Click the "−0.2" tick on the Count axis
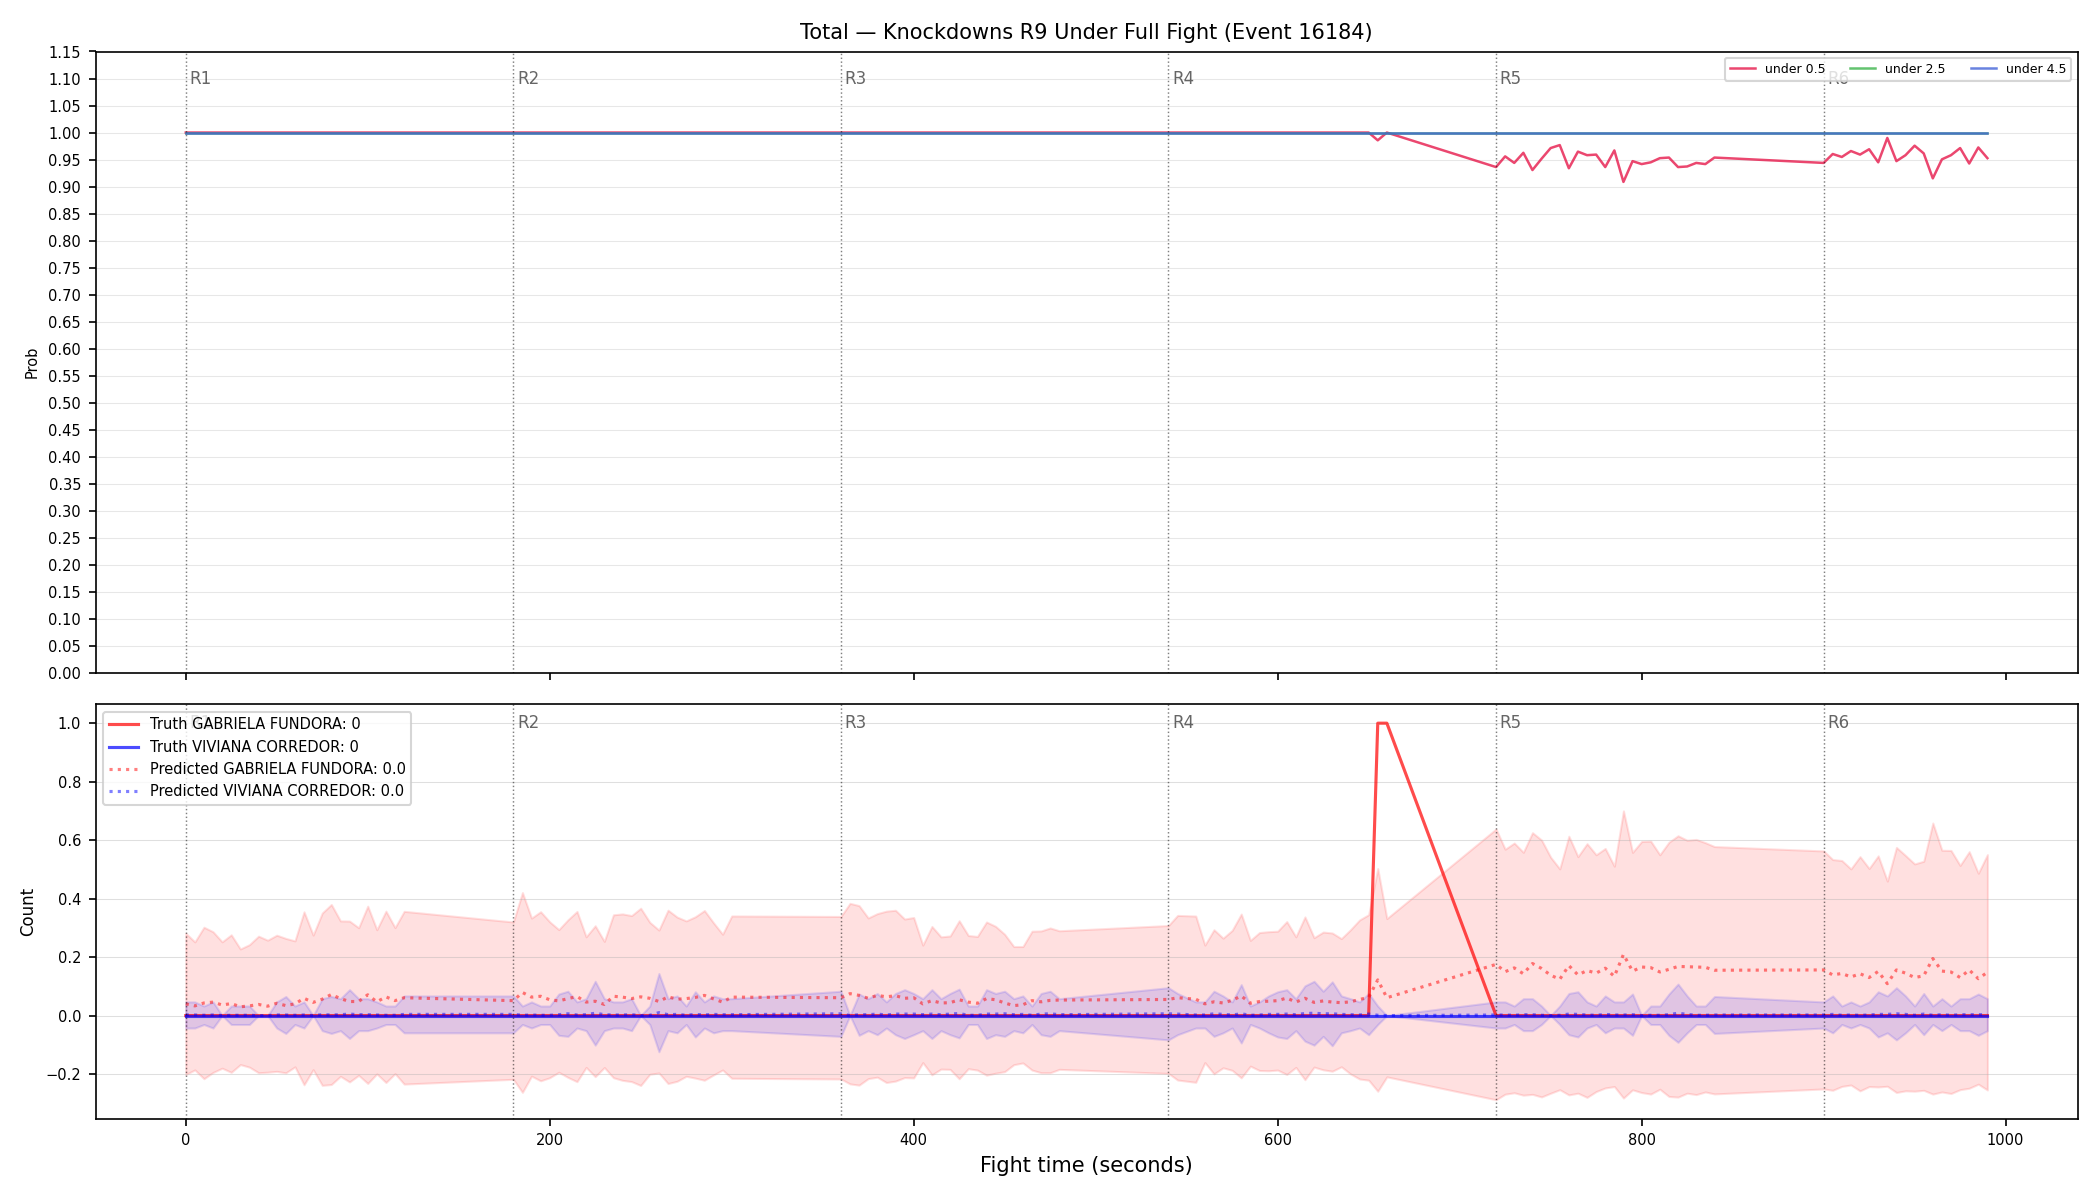 [x=62, y=1074]
